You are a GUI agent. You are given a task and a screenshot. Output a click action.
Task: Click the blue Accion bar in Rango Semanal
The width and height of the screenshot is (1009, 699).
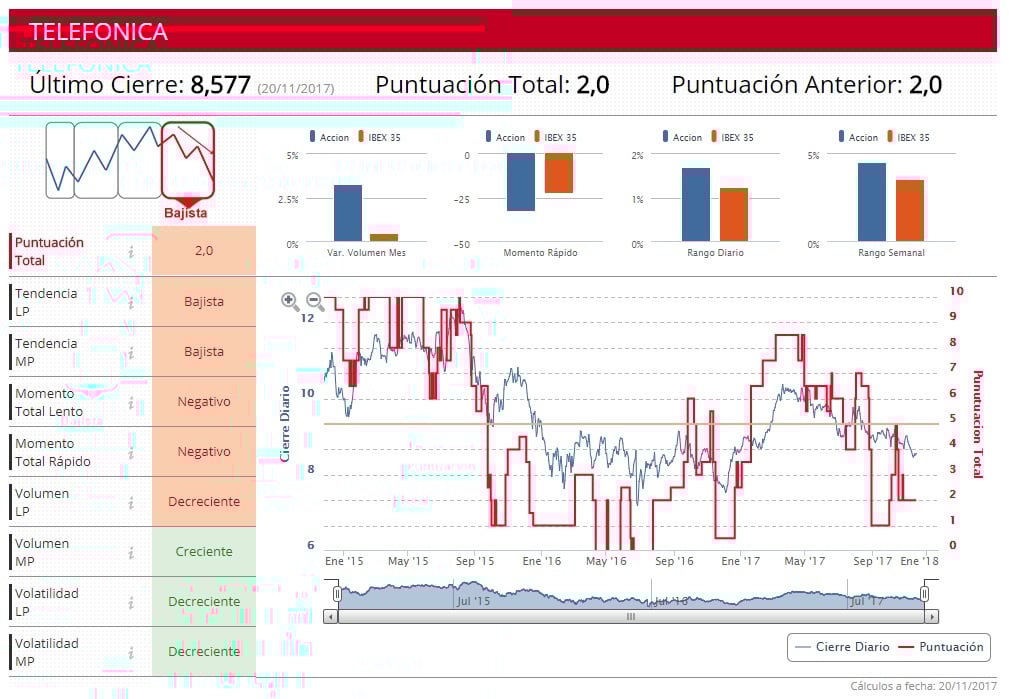[872, 202]
